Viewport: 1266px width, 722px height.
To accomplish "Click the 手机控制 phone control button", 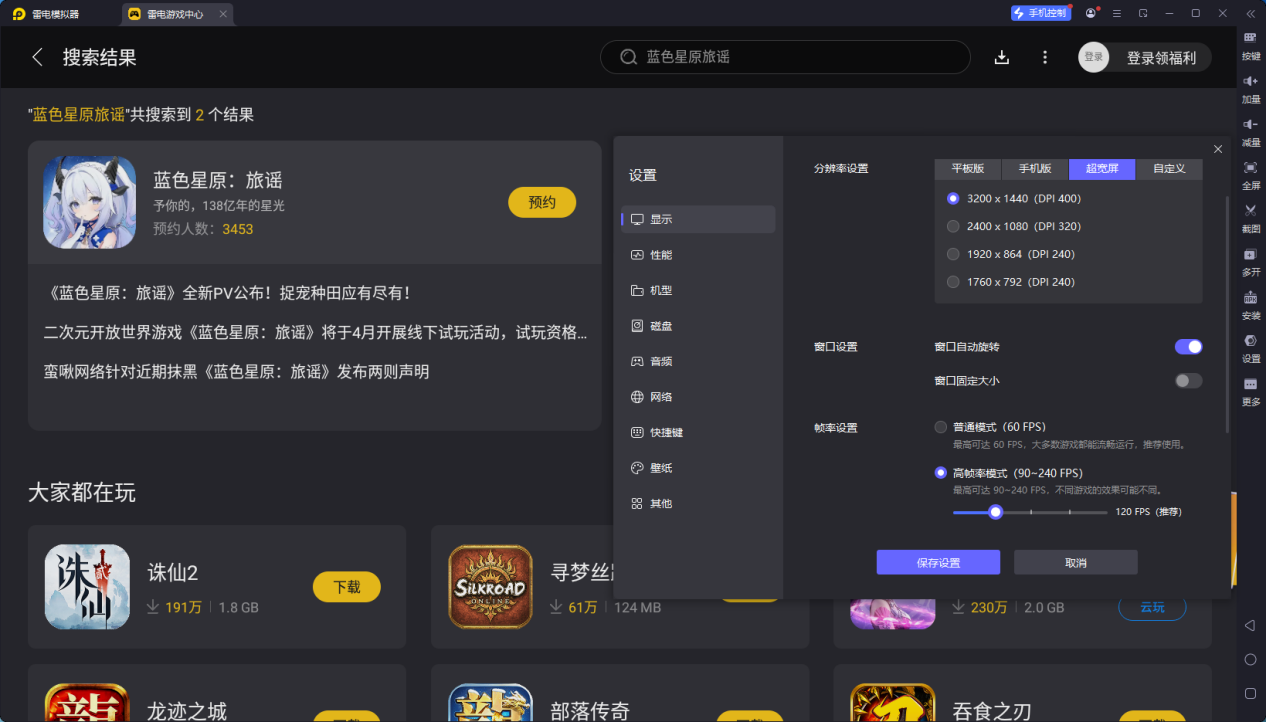I will pos(1040,13).
